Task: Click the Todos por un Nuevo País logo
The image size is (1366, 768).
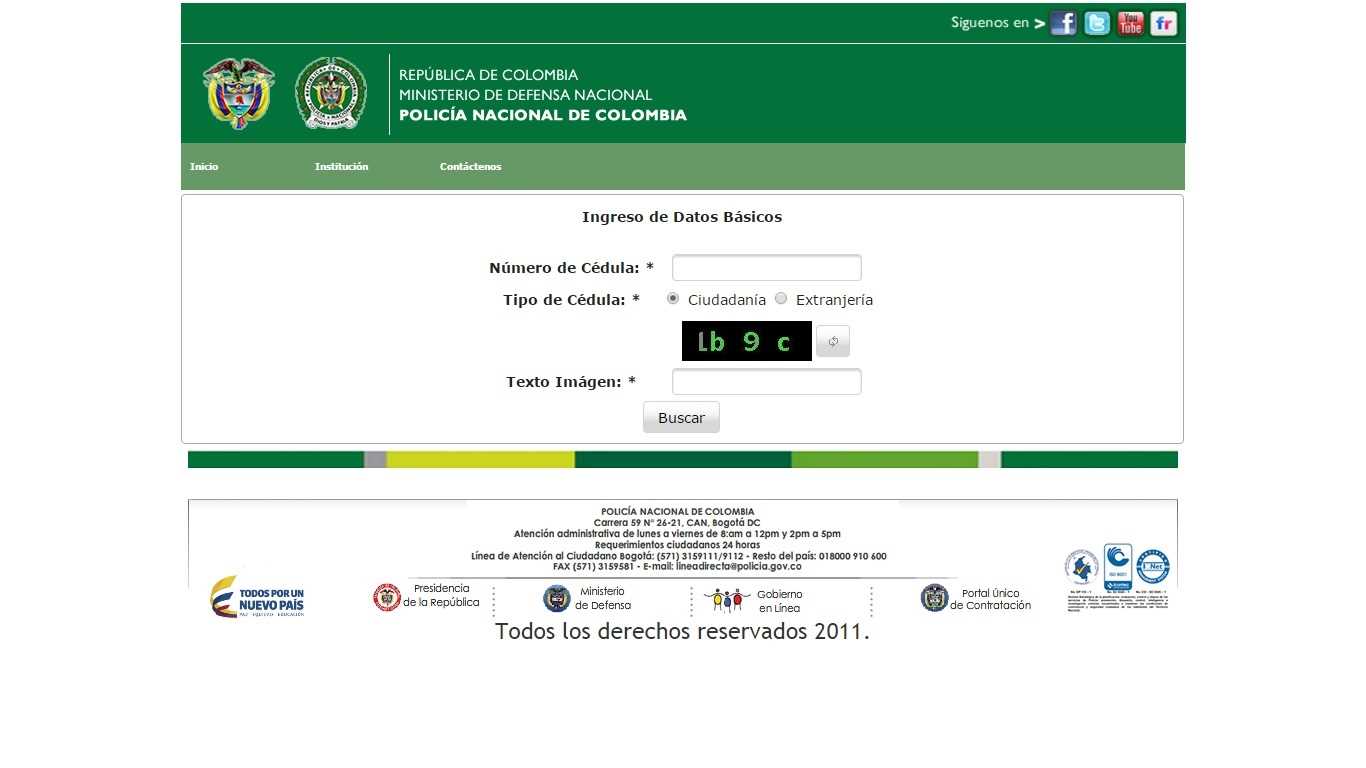Action: pos(257,598)
